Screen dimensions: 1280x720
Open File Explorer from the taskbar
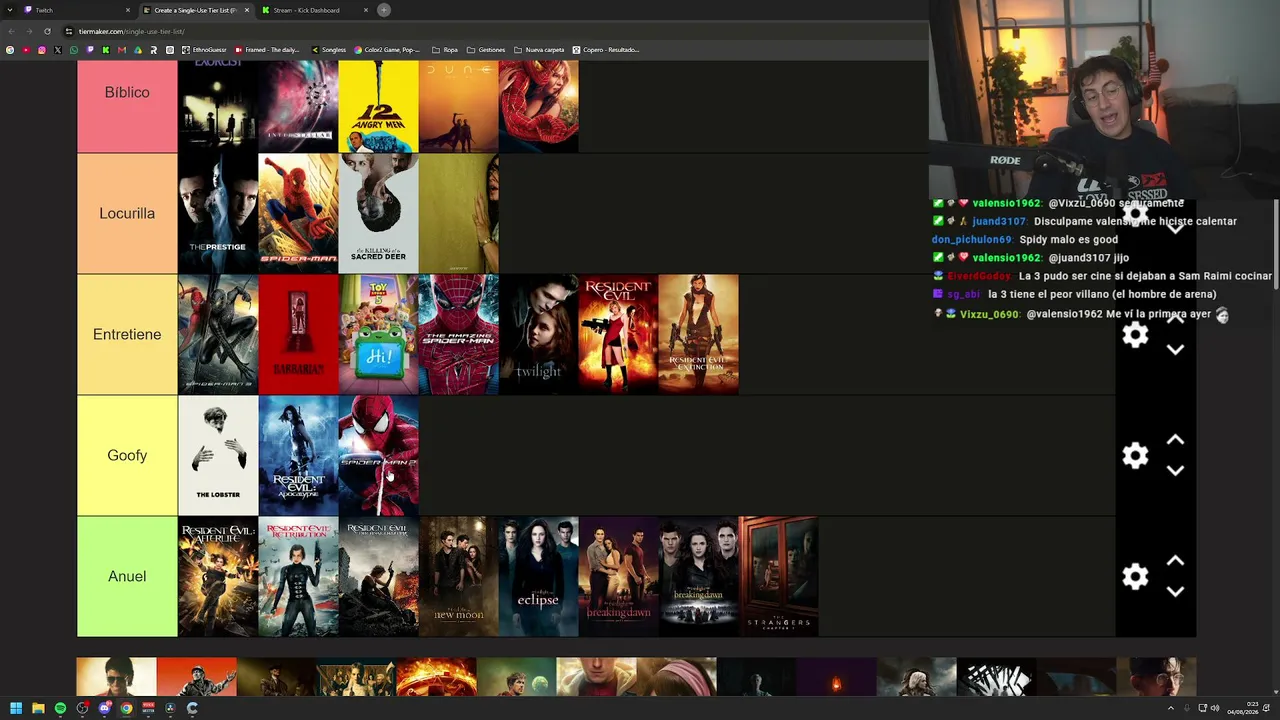pos(38,708)
